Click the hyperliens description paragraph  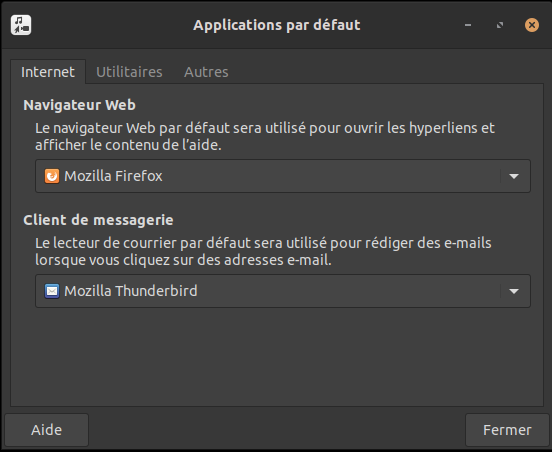(x=265, y=136)
